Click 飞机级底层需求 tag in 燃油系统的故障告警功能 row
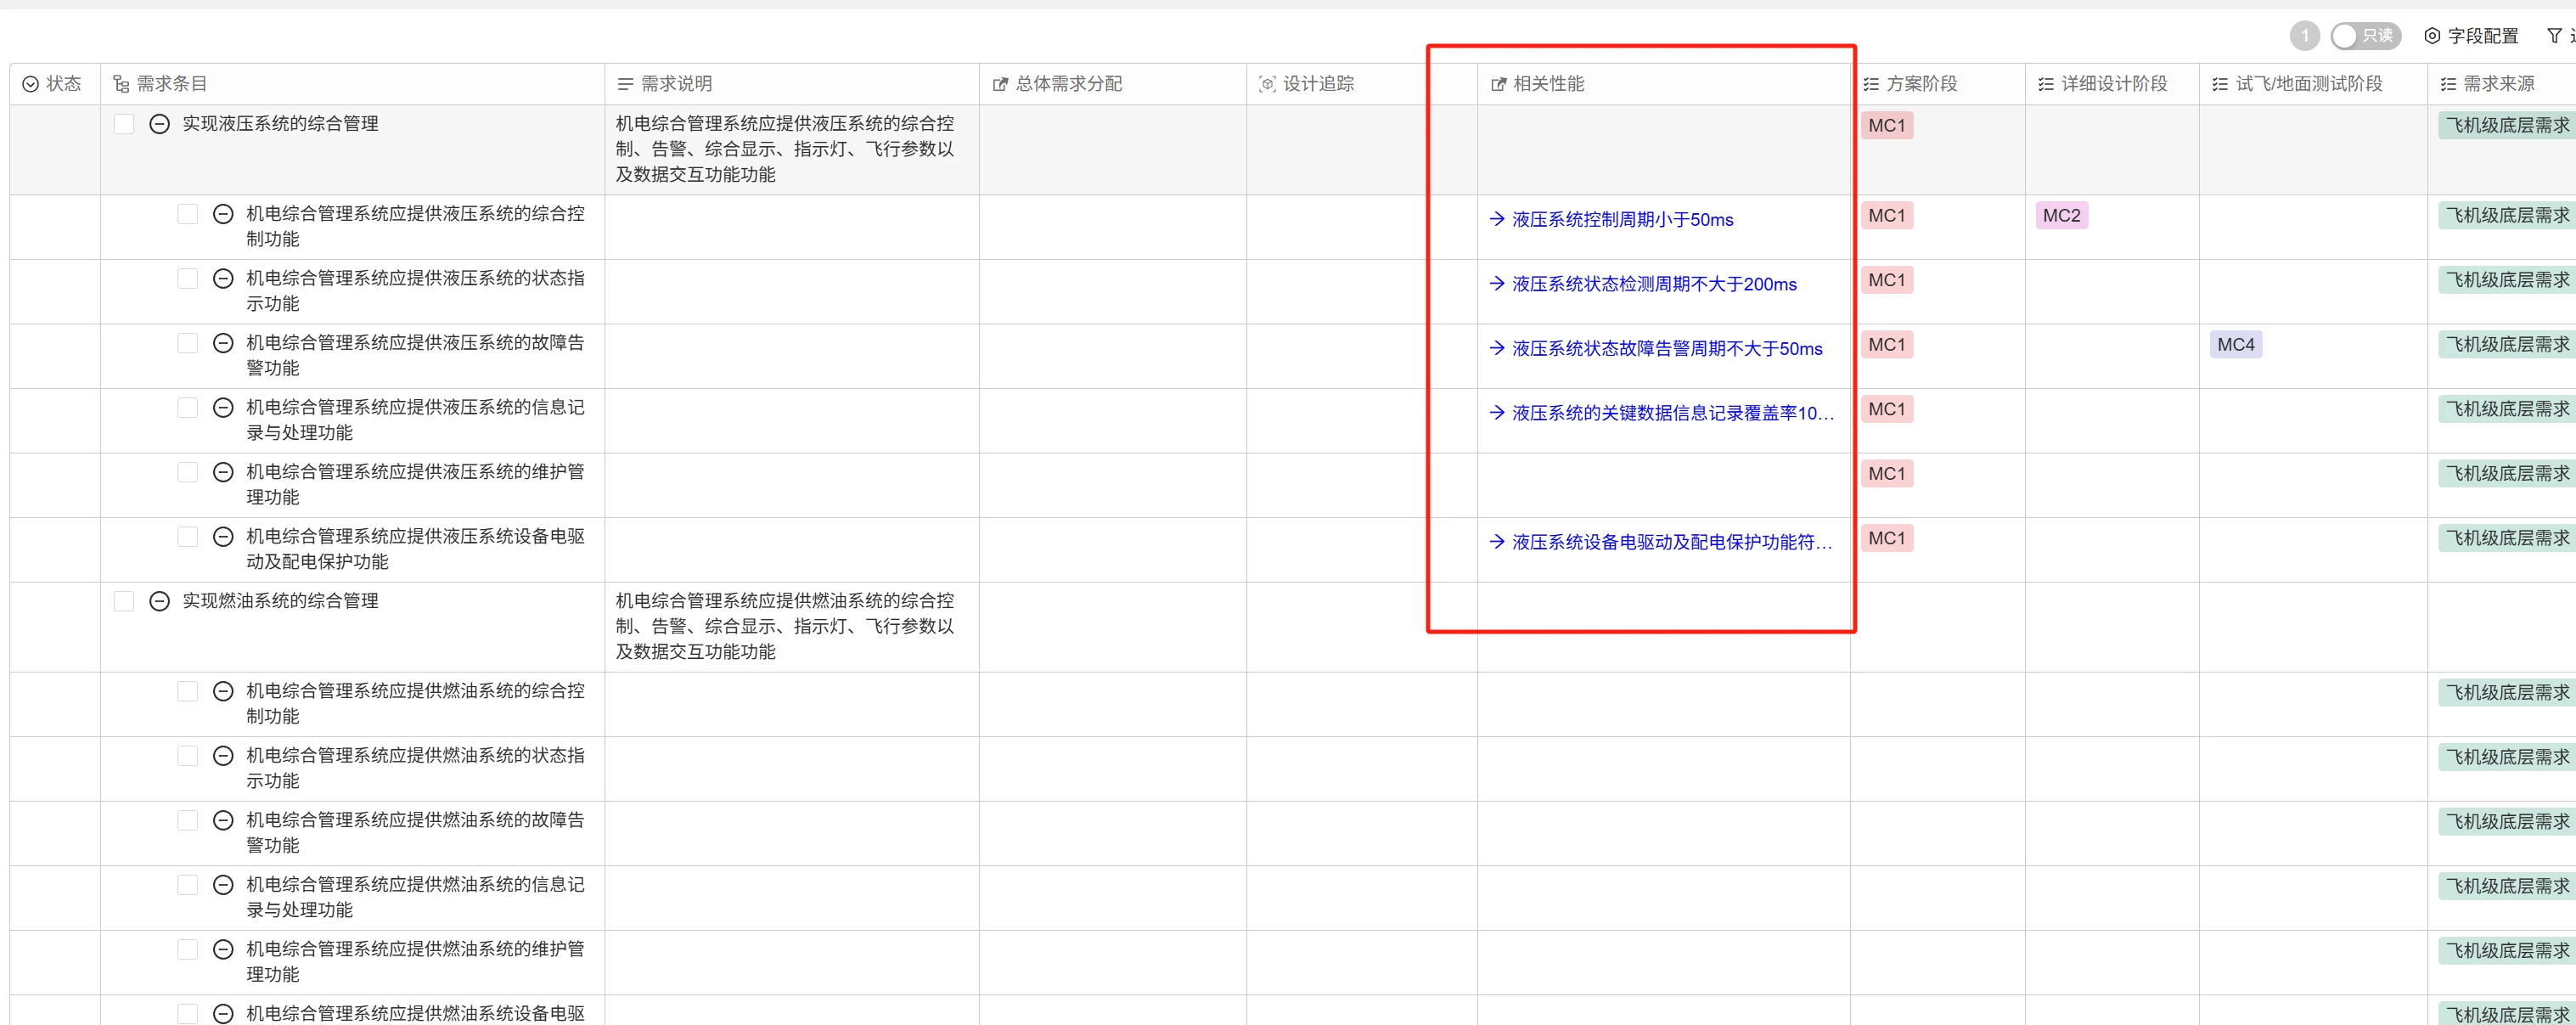The width and height of the screenshot is (2576, 1025). point(2507,821)
